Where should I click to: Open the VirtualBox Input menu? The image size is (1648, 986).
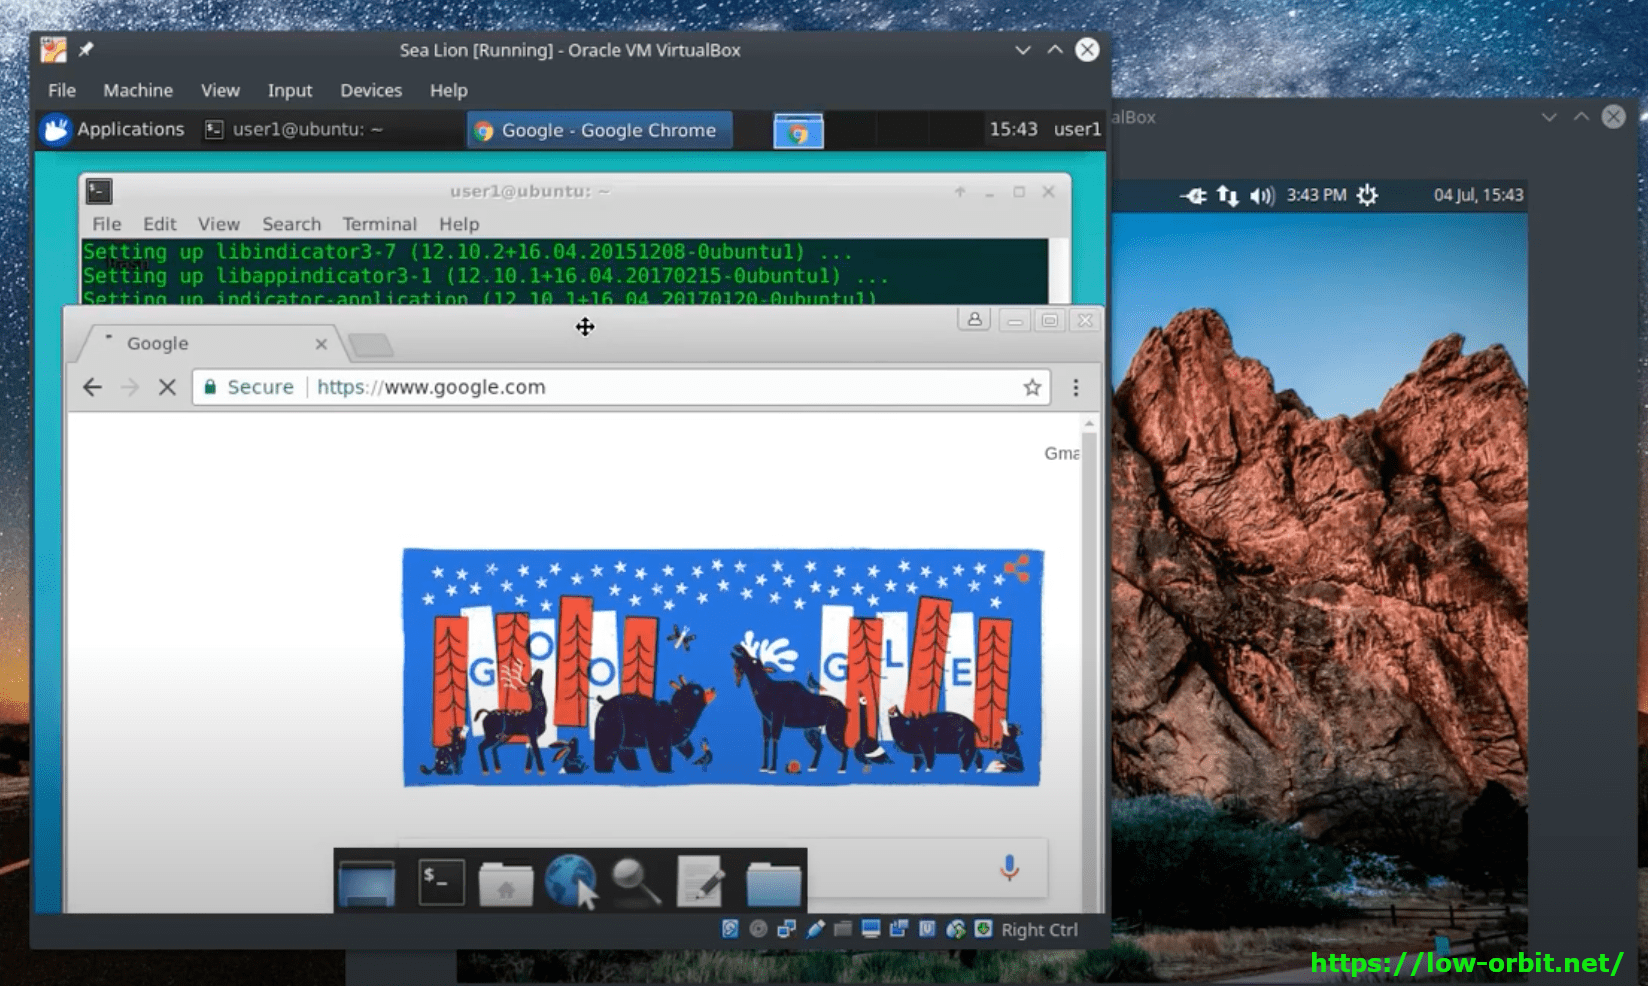290,90
